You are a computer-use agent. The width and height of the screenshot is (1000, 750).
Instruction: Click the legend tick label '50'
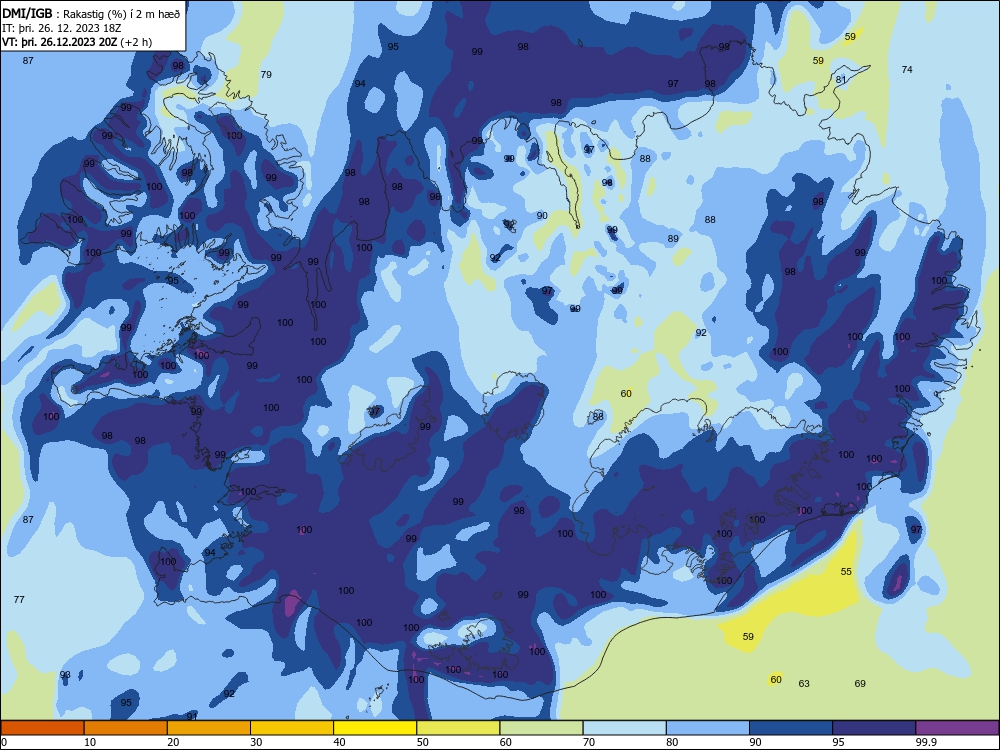pos(422,742)
